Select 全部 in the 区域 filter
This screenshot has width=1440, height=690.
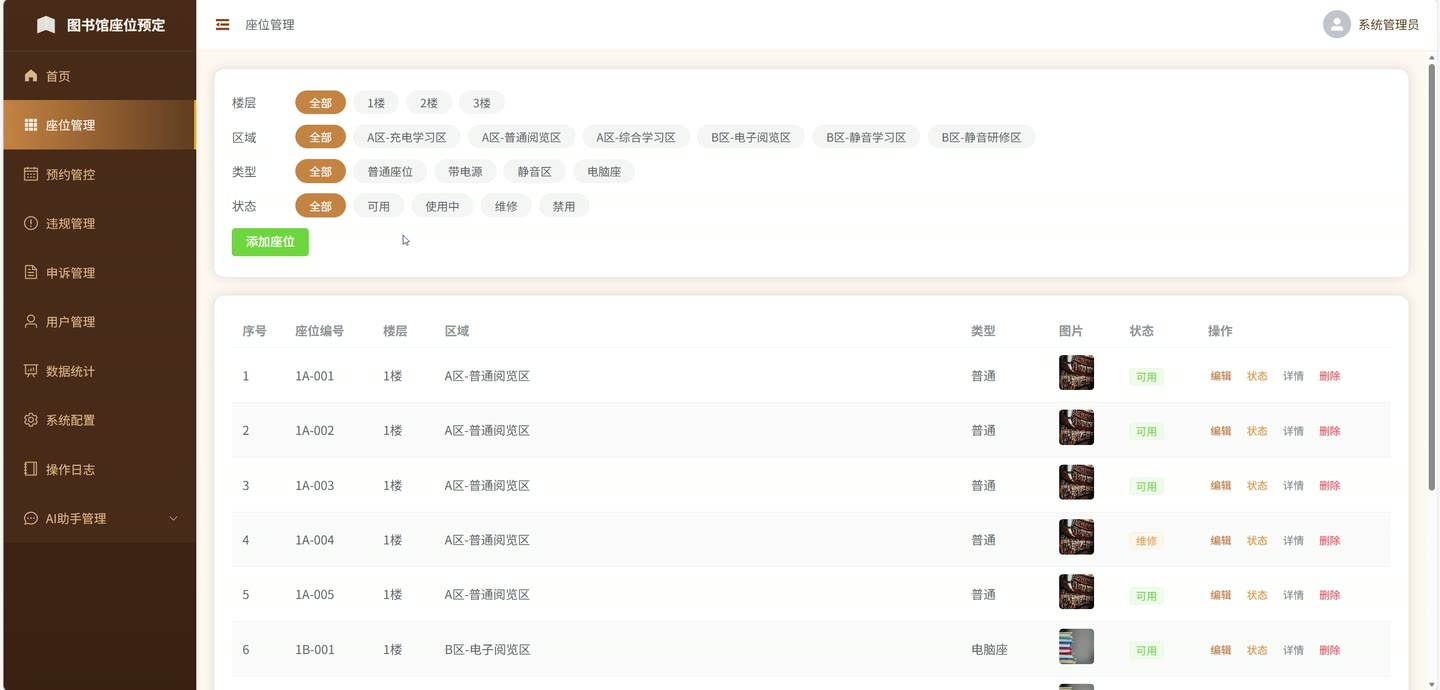click(x=320, y=137)
